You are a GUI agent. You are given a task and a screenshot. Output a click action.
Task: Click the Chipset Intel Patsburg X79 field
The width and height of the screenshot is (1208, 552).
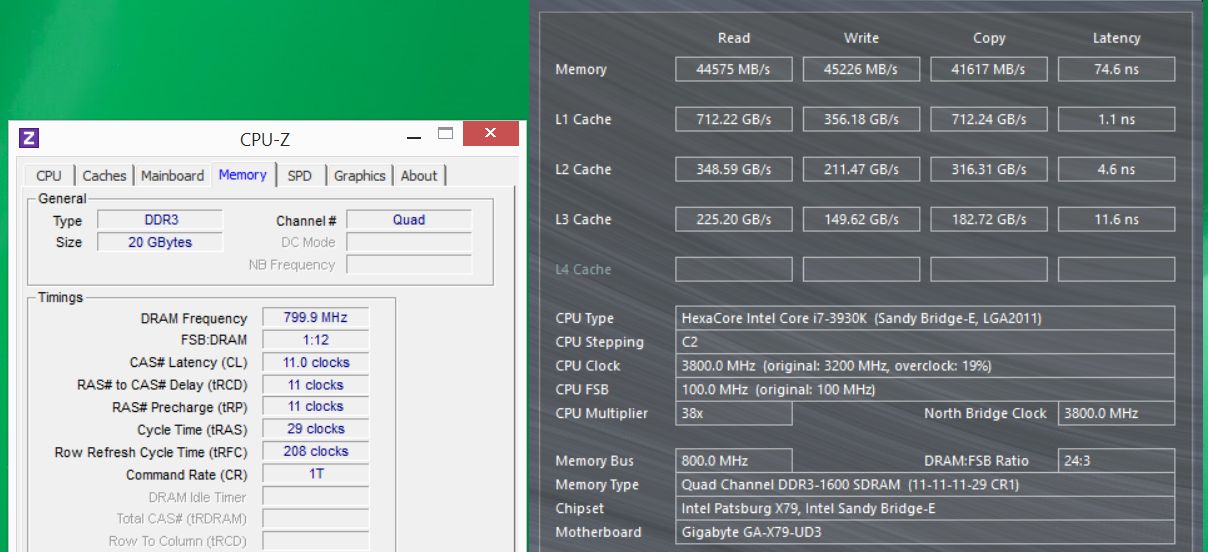point(925,508)
